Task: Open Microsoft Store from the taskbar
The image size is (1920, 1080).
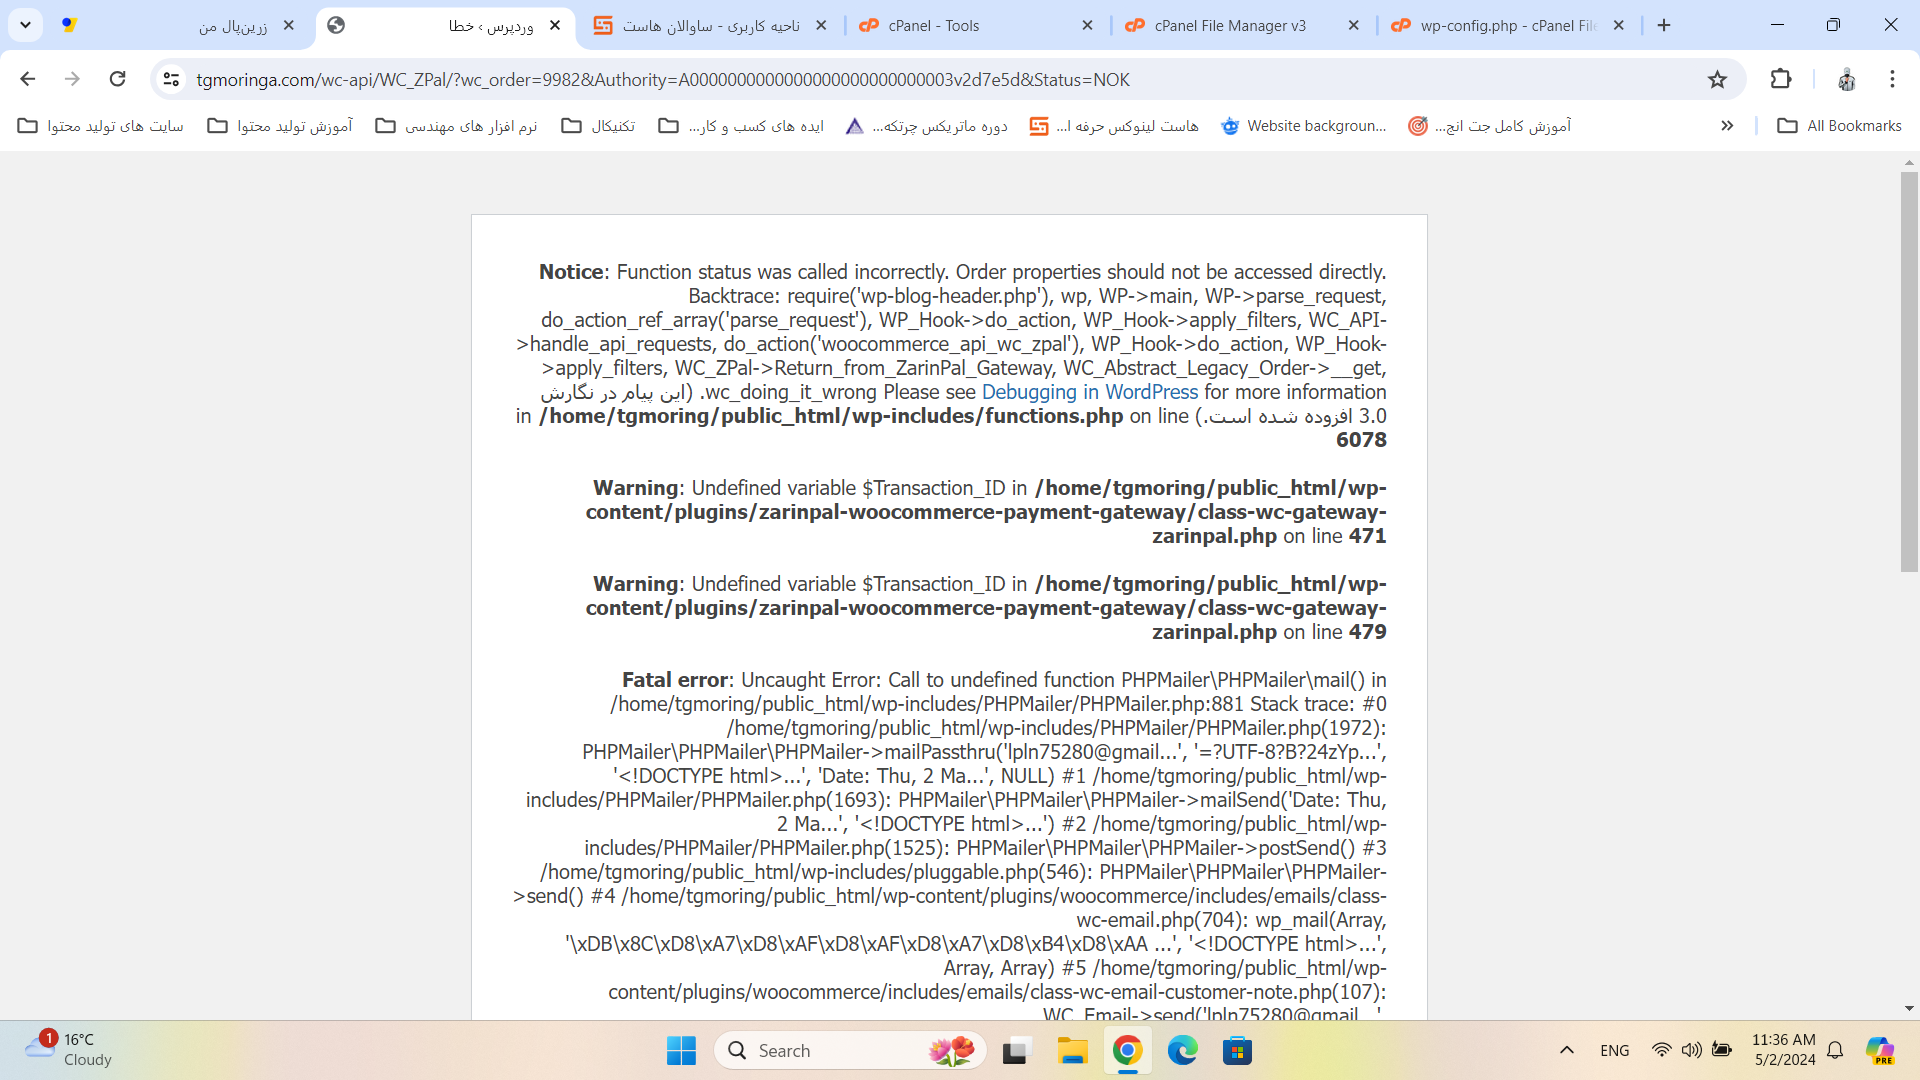Action: coord(1237,1051)
